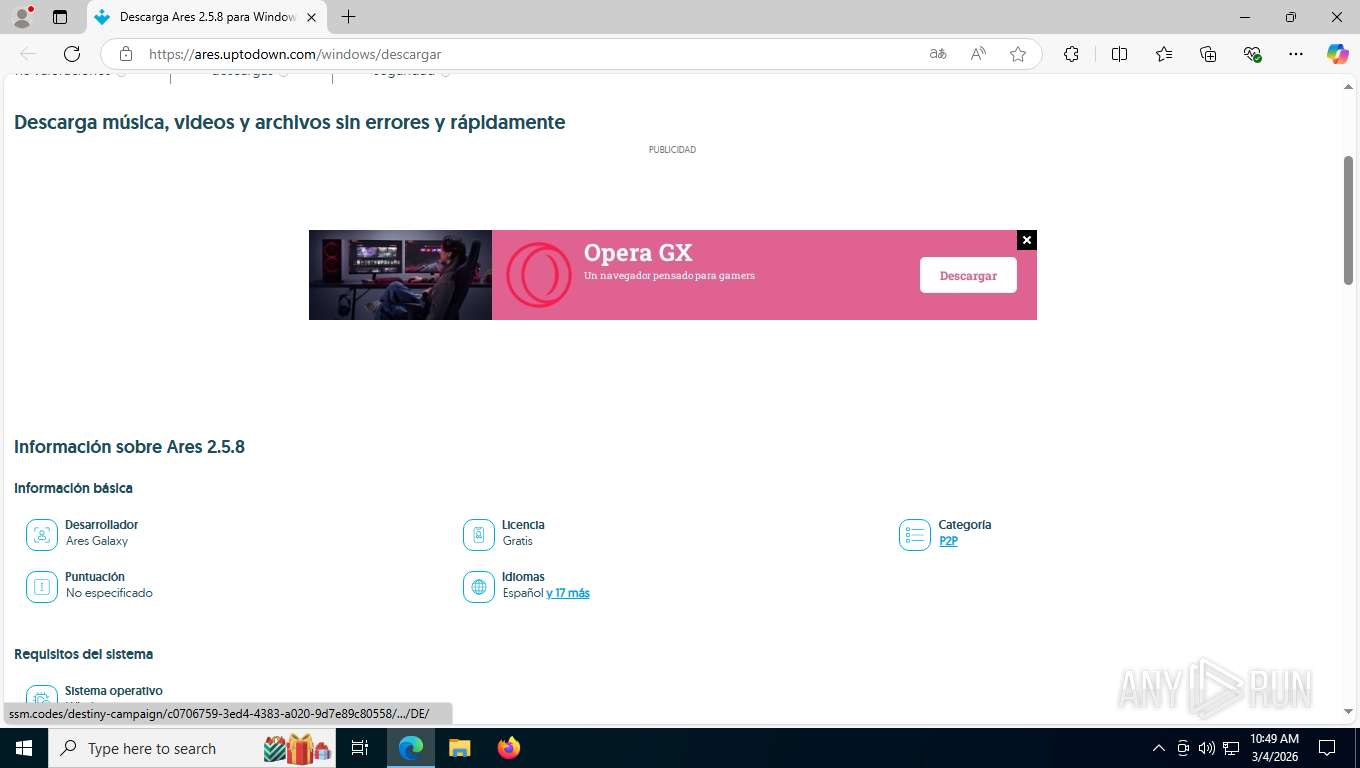The image size is (1360, 768).
Task: Click the 'Descarga música, videos y archivos' heading
Action: (290, 122)
